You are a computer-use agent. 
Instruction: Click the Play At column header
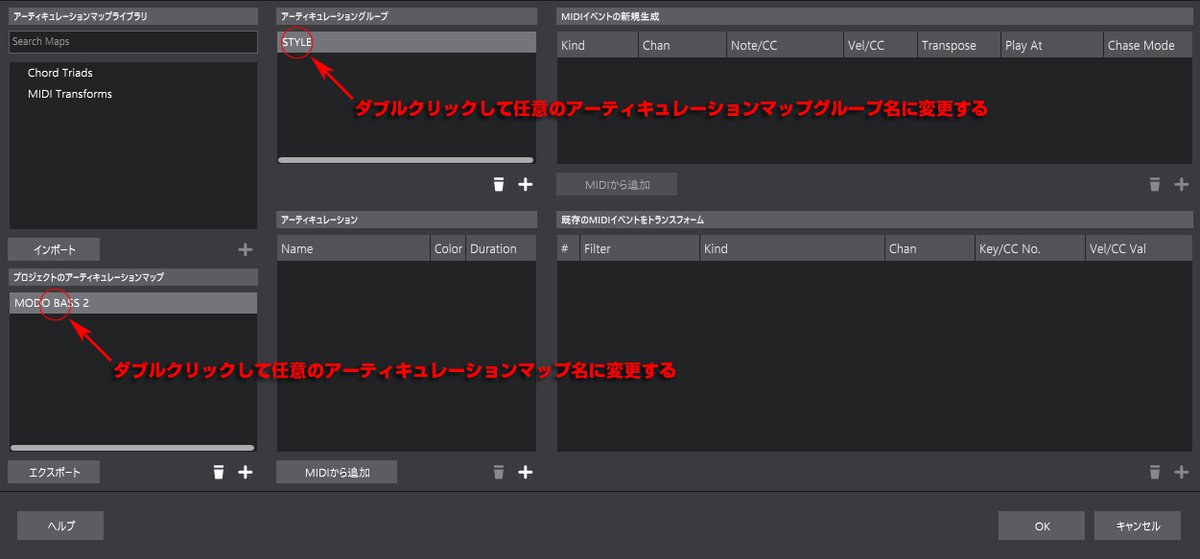pos(1052,45)
